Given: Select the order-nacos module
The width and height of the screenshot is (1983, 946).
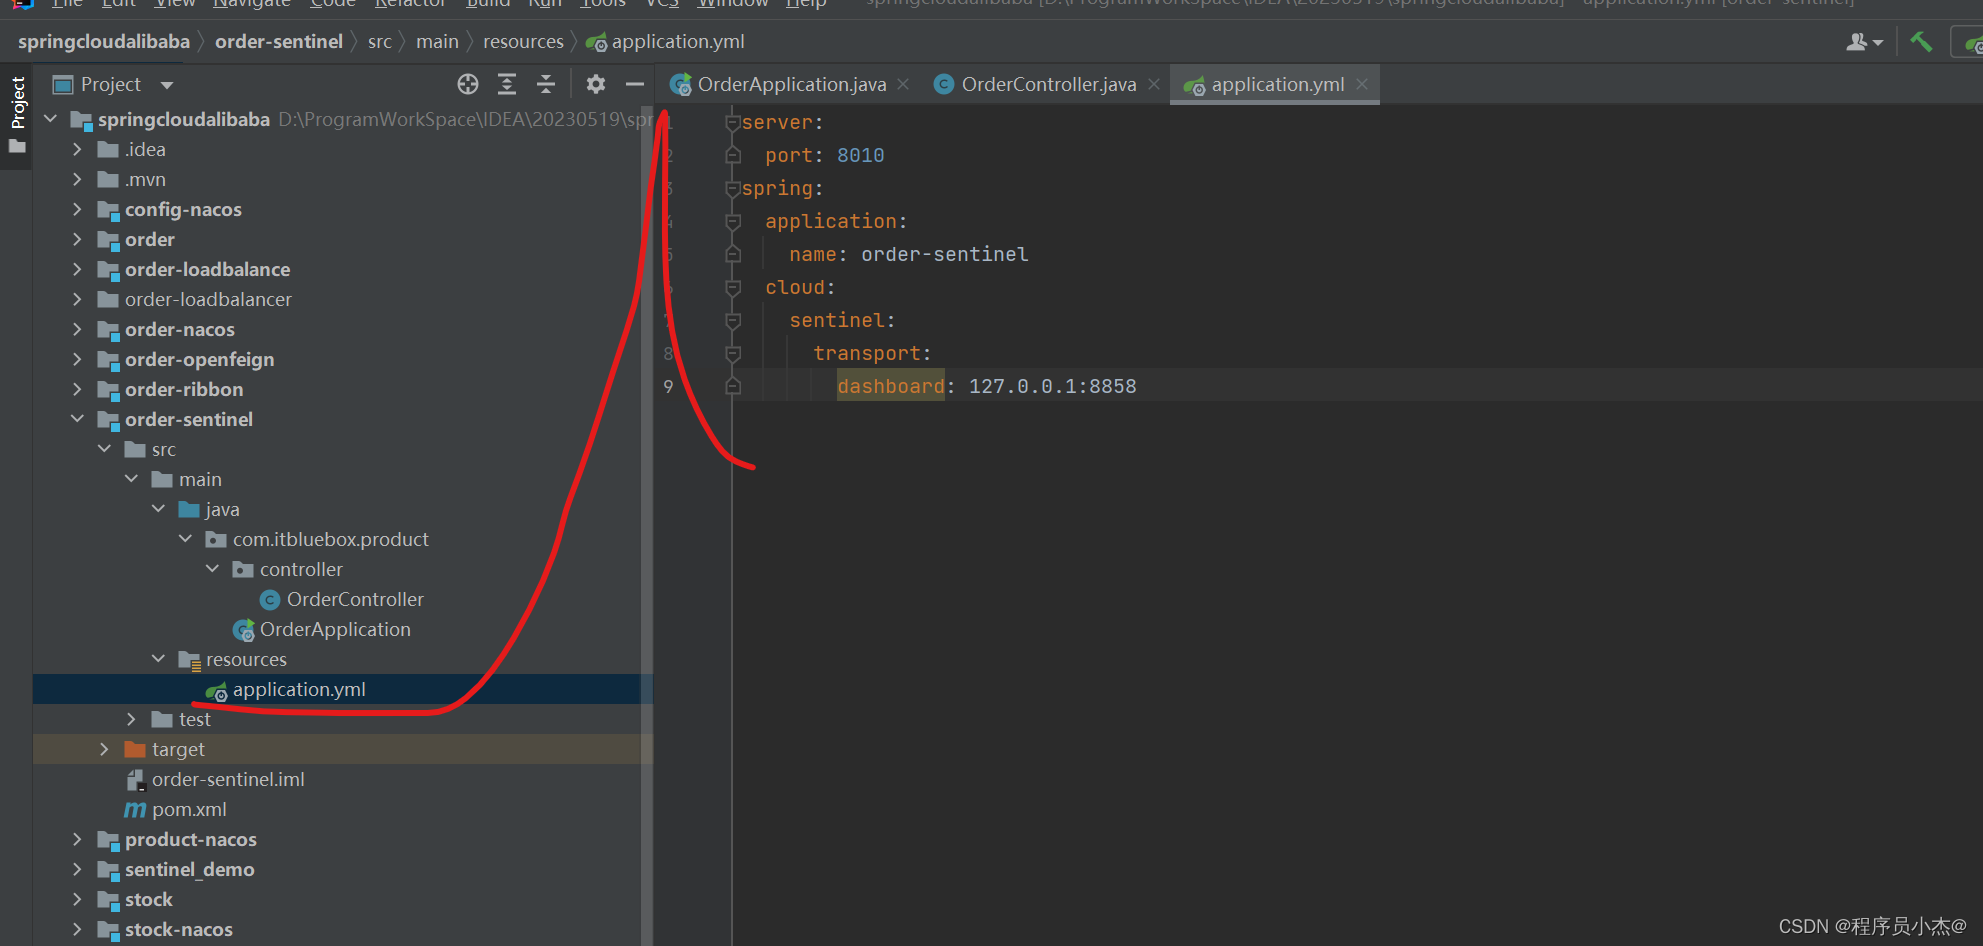Looking at the screenshot, I should pyautogui.click(x=180, y=329).
